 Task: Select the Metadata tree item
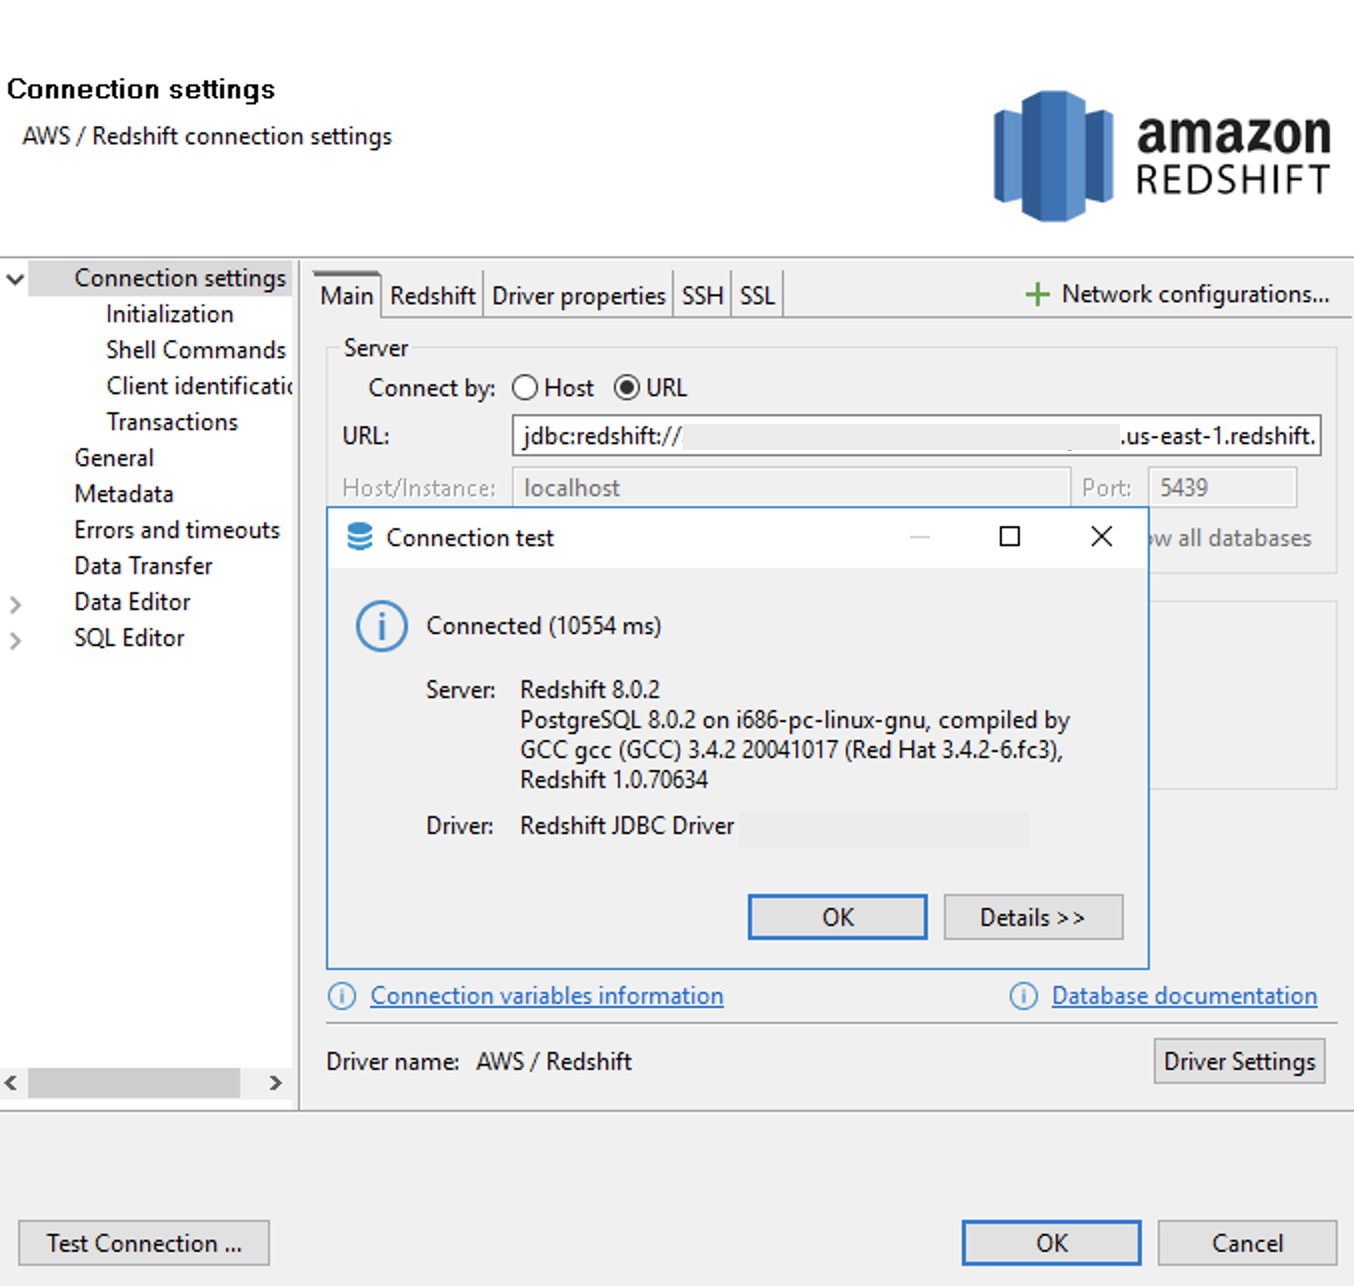pyautogui.click(x=124, y=494)
